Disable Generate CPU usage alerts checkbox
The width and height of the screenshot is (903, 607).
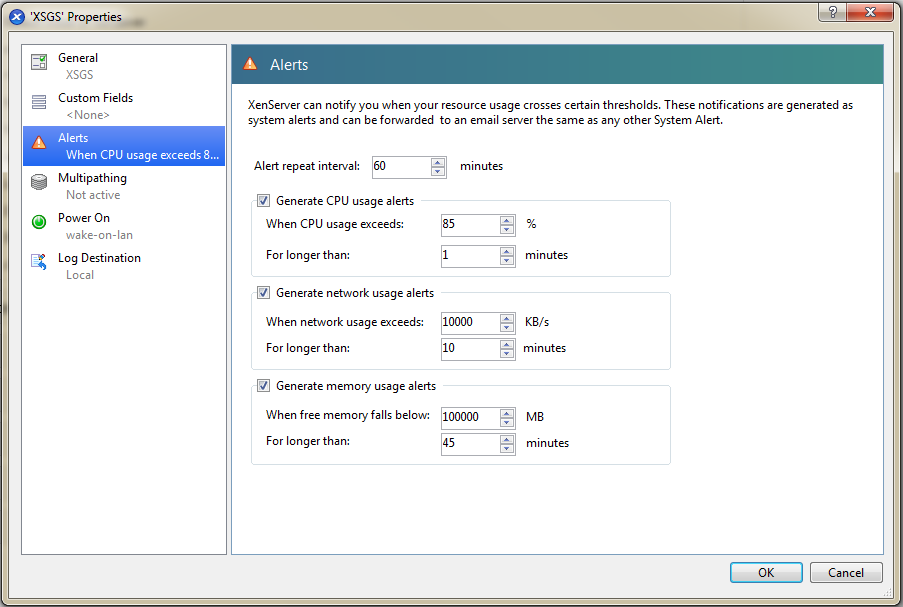click(264, 201)
